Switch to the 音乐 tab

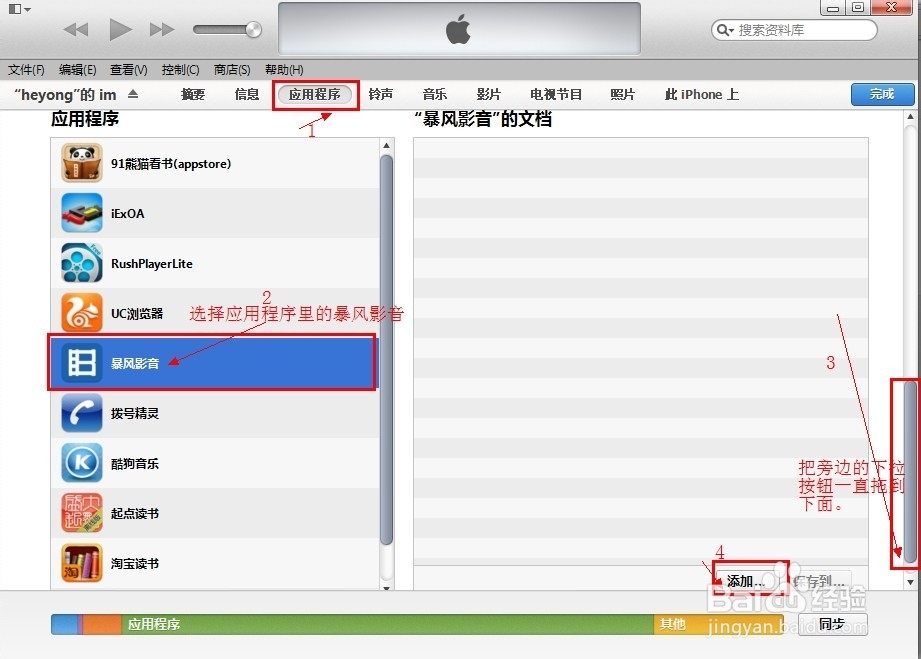434,94
